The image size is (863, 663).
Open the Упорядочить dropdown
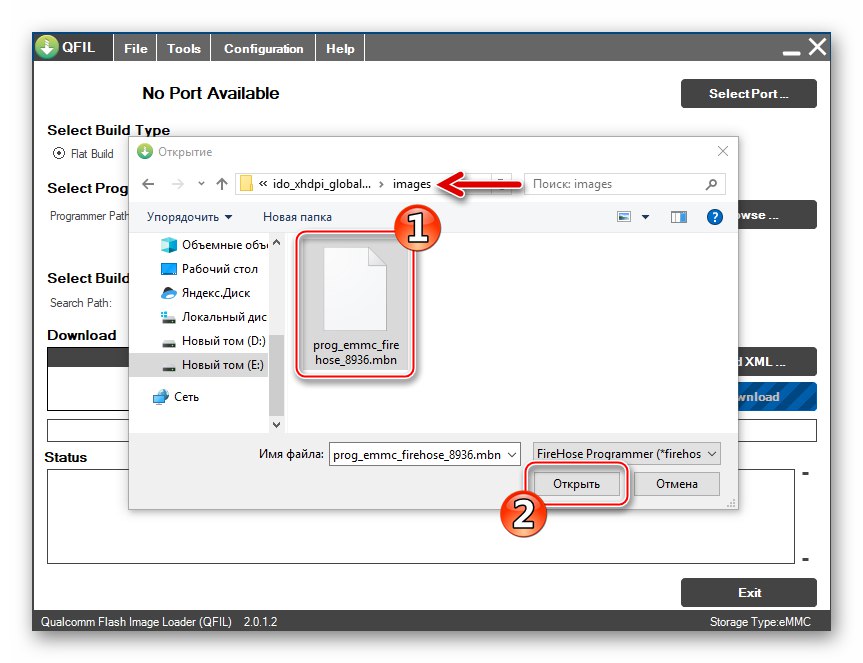coord(189,217)
